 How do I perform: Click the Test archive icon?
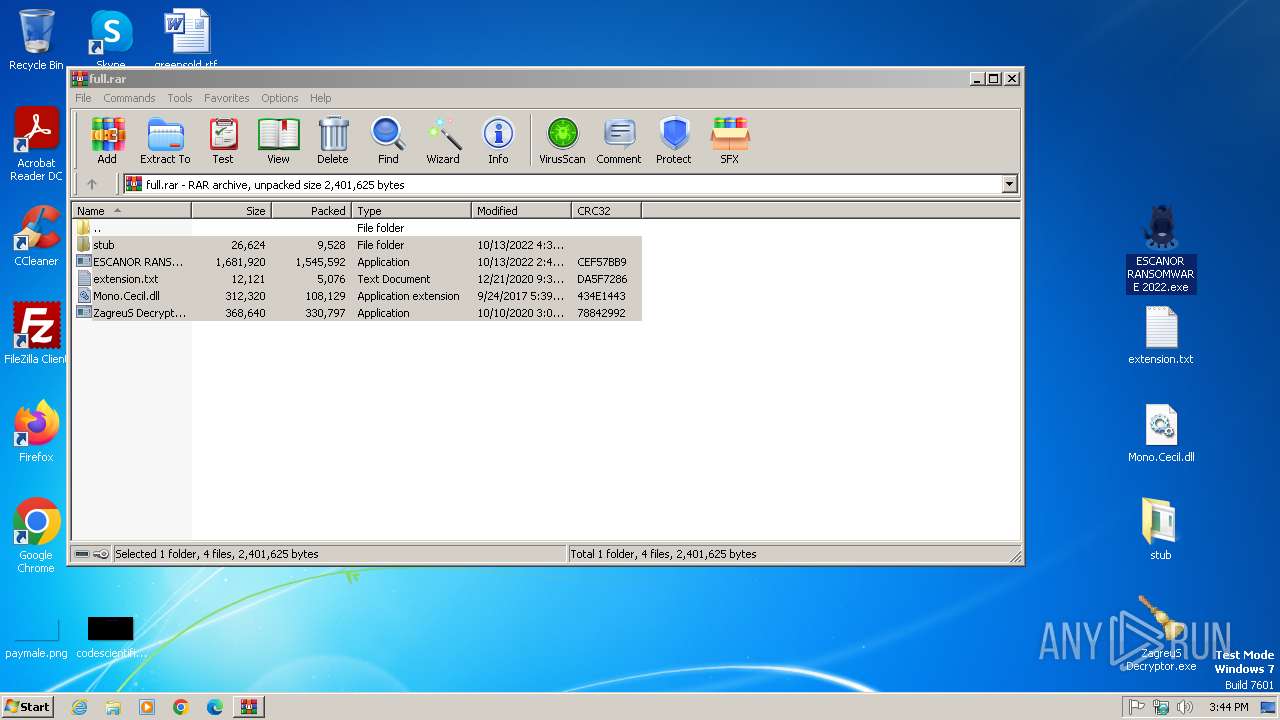(x=223, y=140)
